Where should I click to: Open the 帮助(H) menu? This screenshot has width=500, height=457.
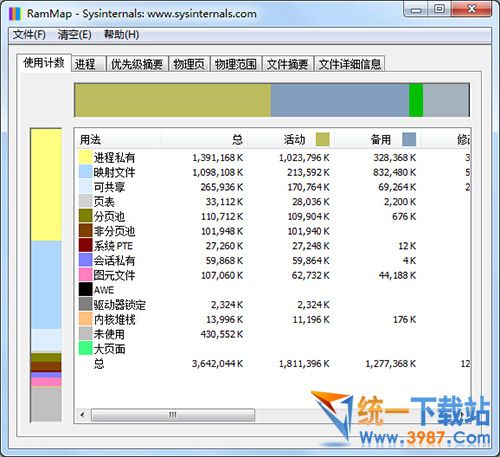121,34
